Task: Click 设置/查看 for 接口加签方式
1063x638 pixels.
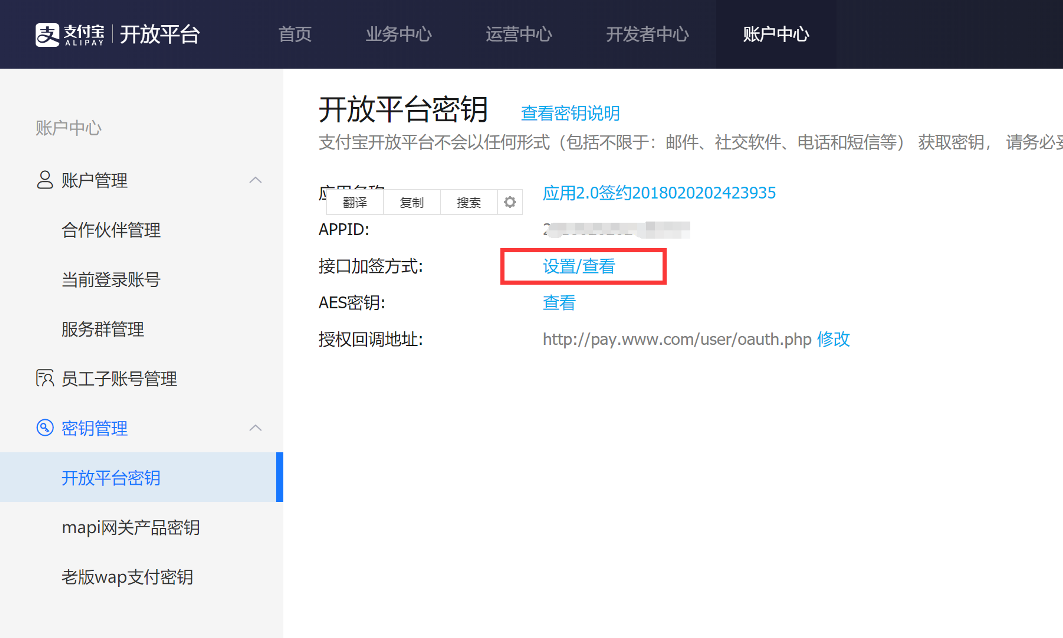Action: click(581, 265)
